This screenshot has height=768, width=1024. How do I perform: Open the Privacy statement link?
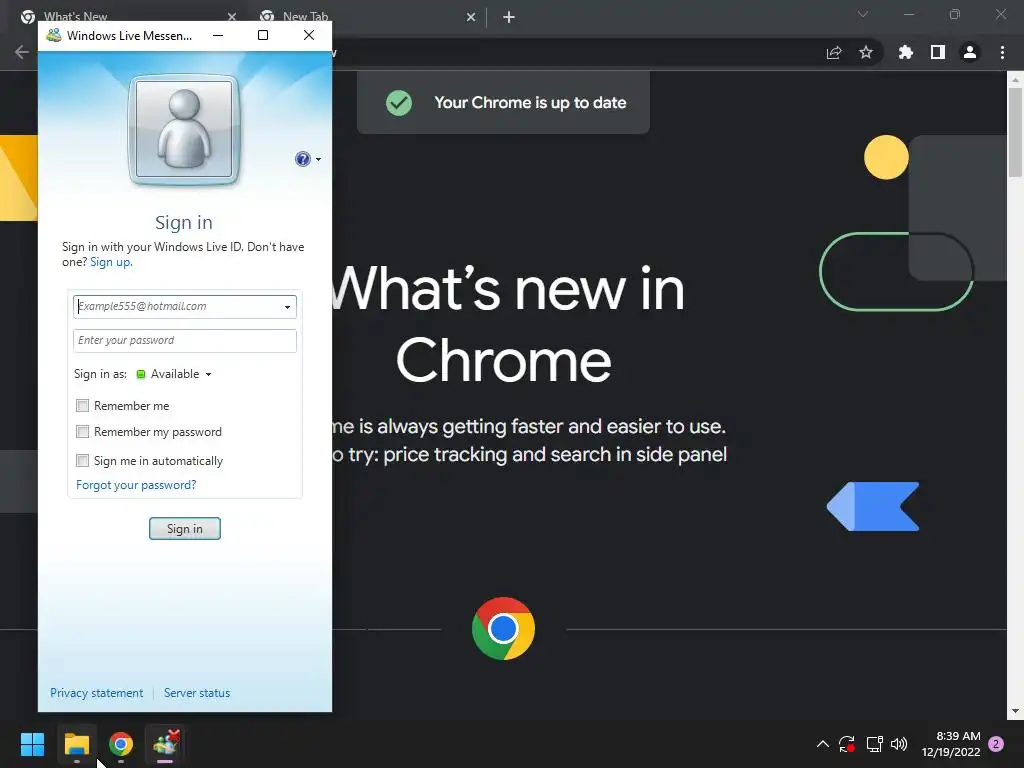coord(96,693)
